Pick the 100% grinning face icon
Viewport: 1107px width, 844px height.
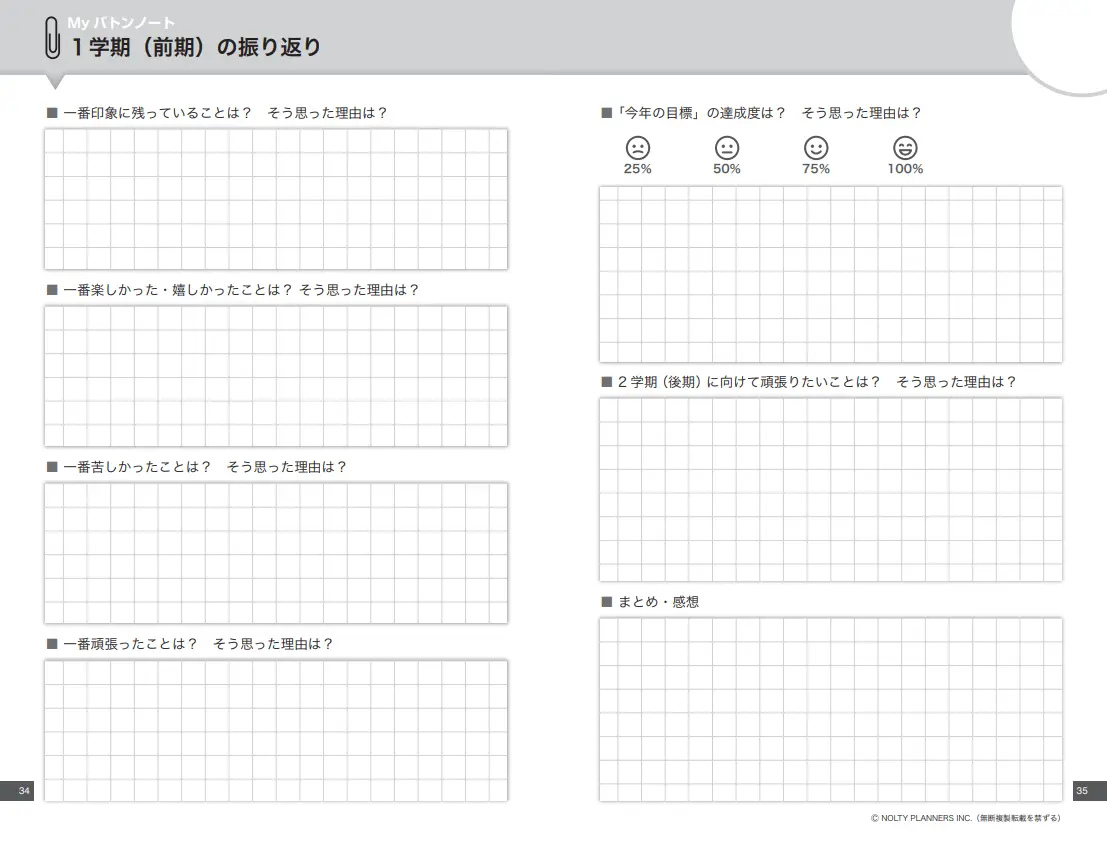pyautogui.click(x=905, y=148)
